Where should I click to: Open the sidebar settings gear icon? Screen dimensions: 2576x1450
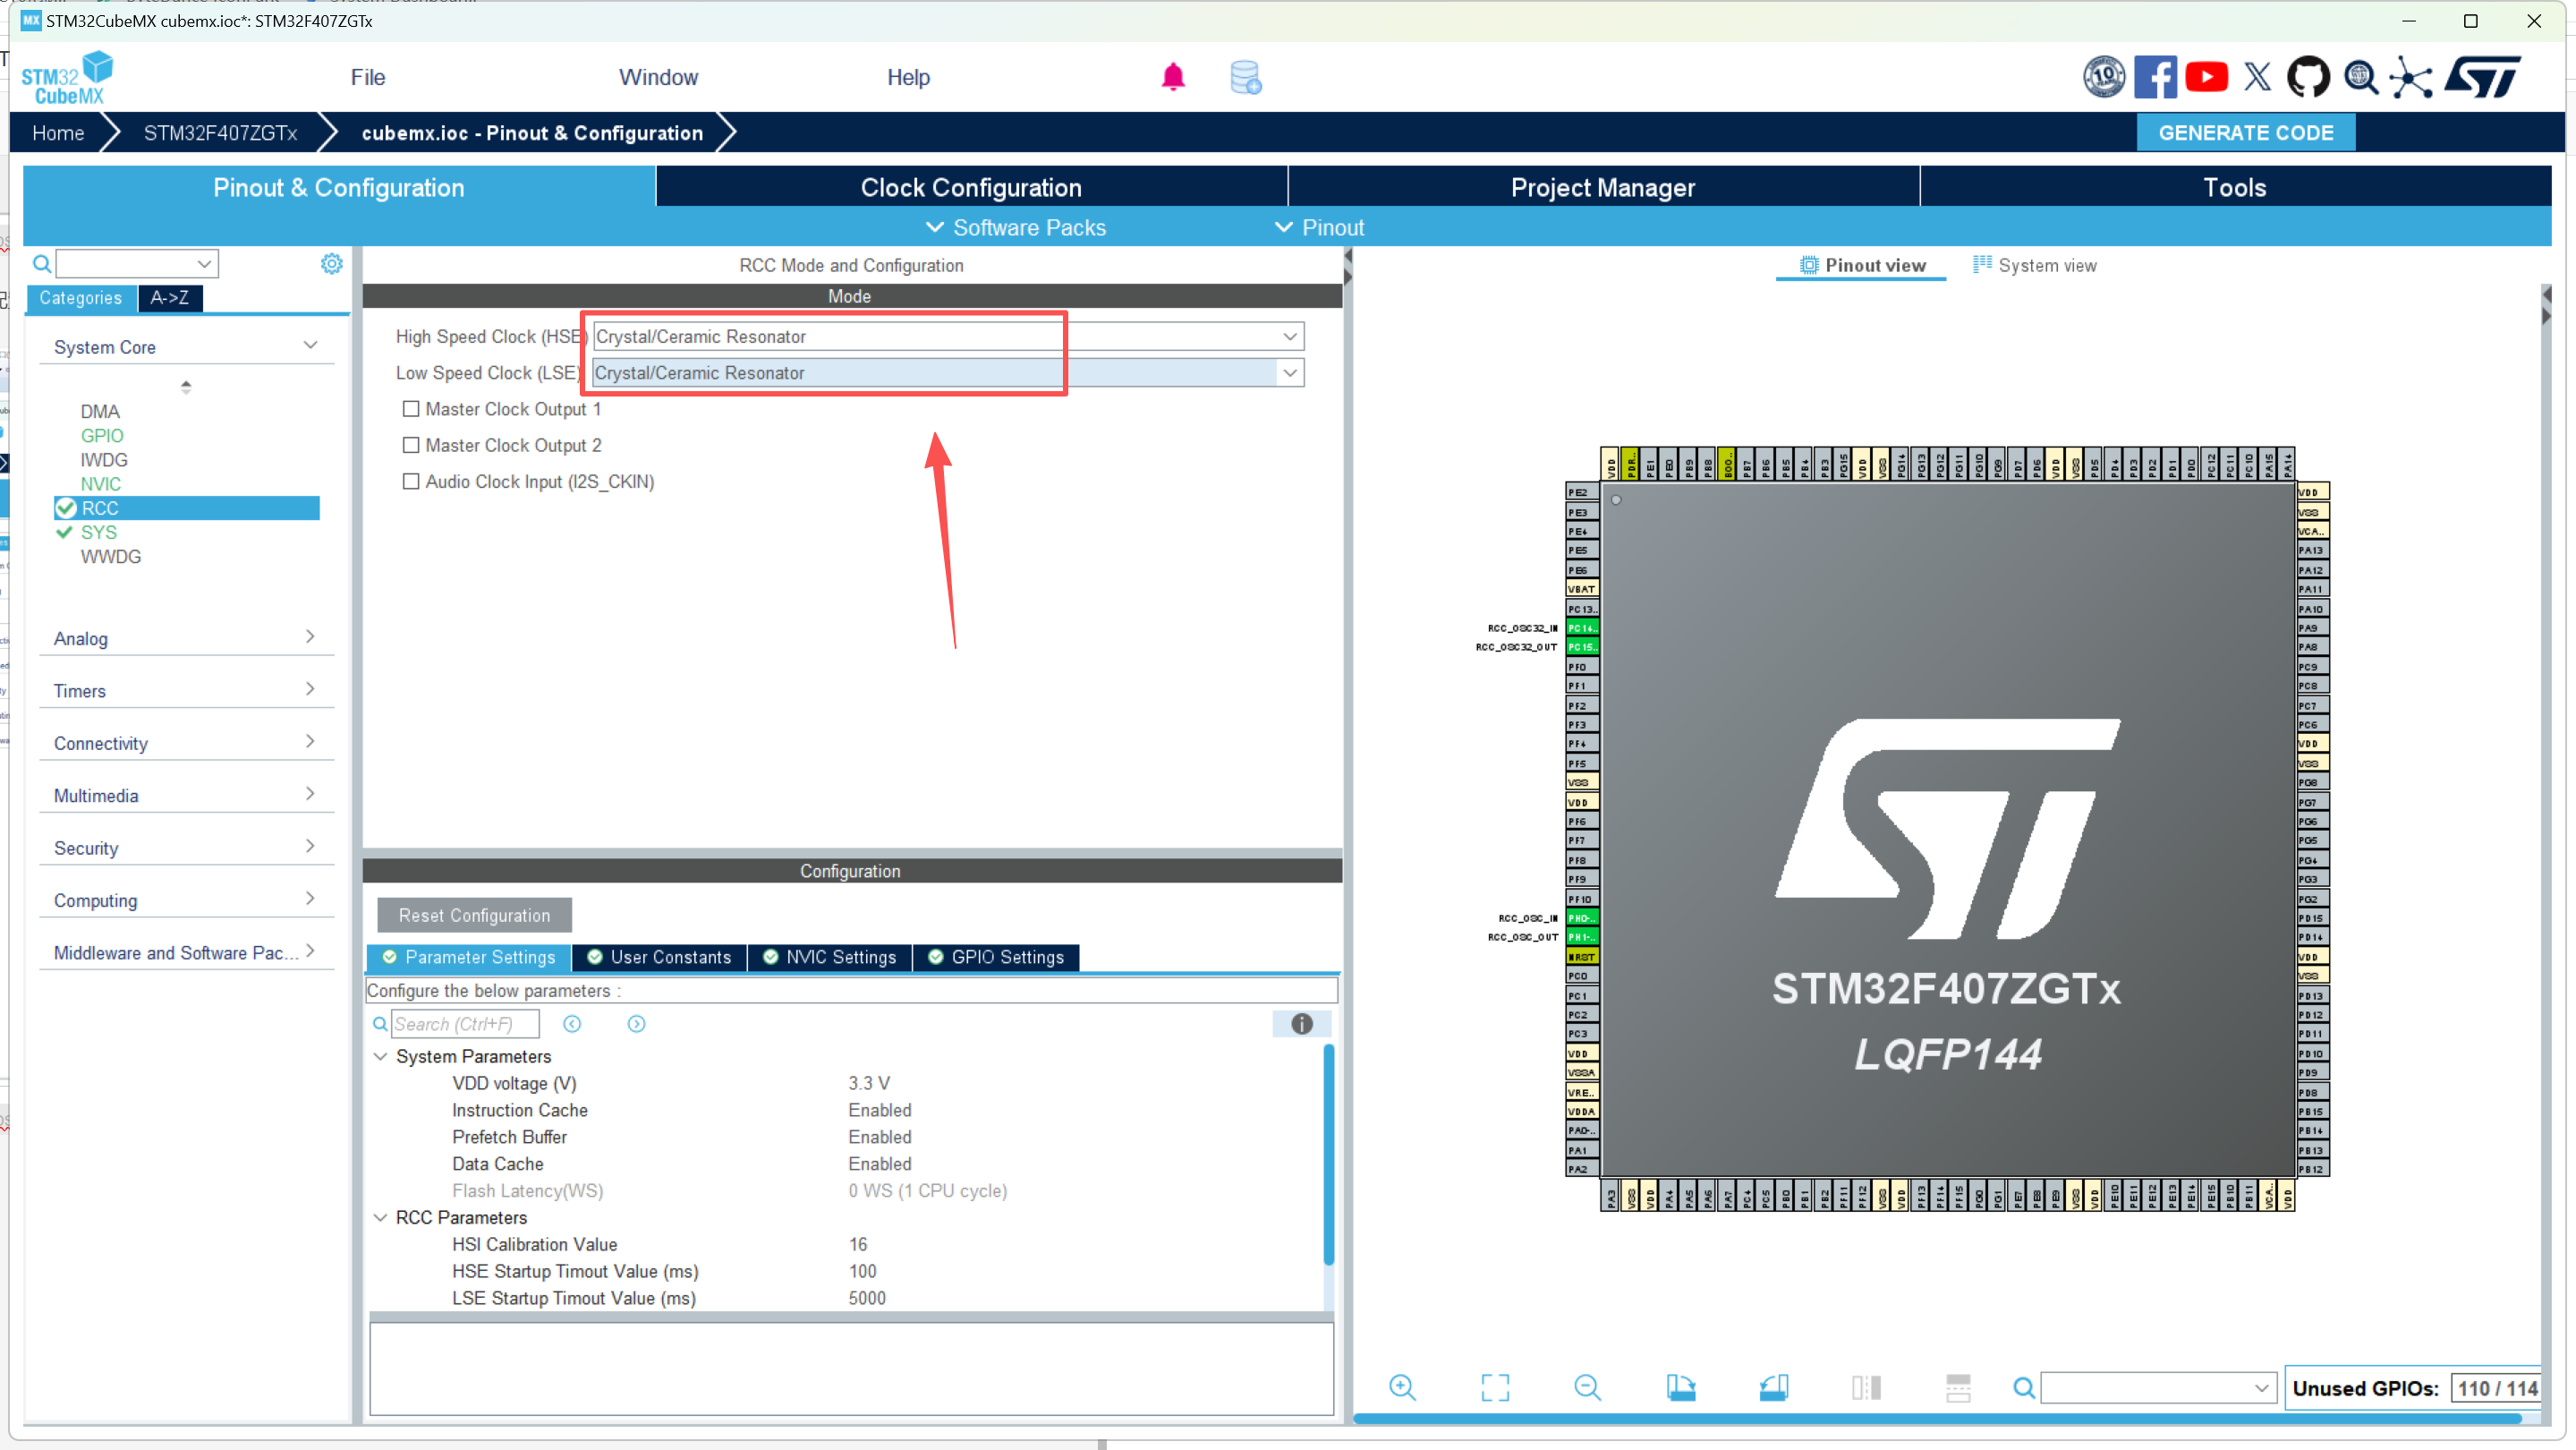click(x=331, y=263)
